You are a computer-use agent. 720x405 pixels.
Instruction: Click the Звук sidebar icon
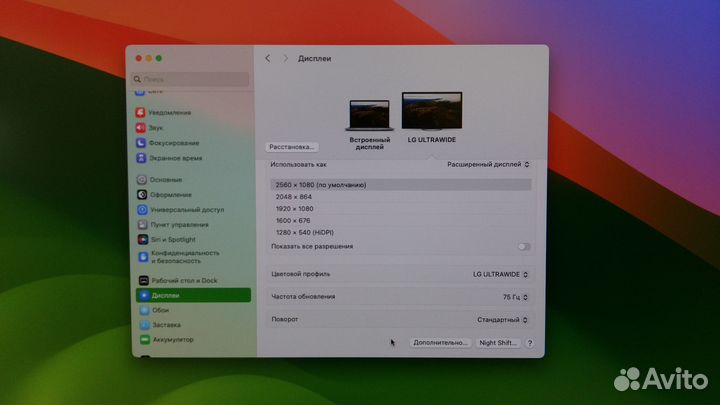(x=141, y=128)
